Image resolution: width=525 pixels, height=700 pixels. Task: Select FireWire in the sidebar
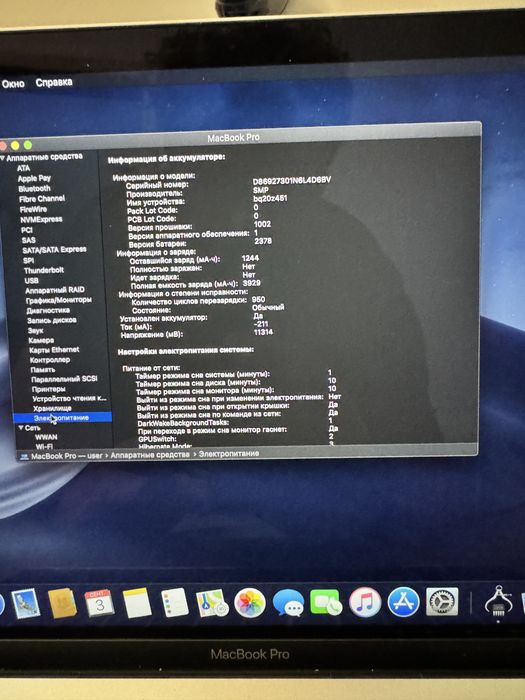click(x=33, y=209)
